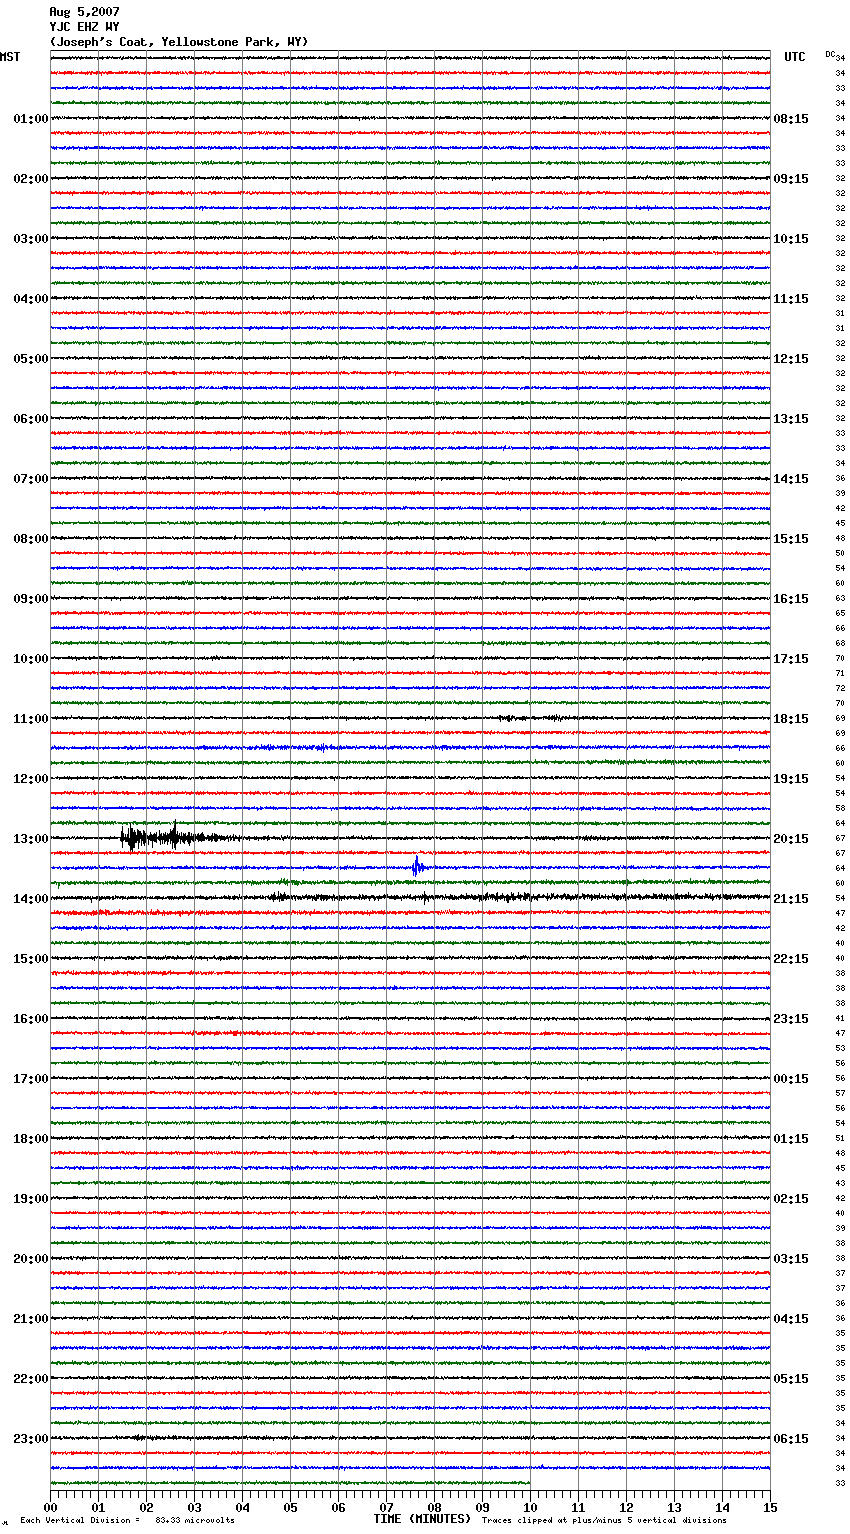
Task: Click the 04:00 MST time label
Action: (x=31, y=299)
